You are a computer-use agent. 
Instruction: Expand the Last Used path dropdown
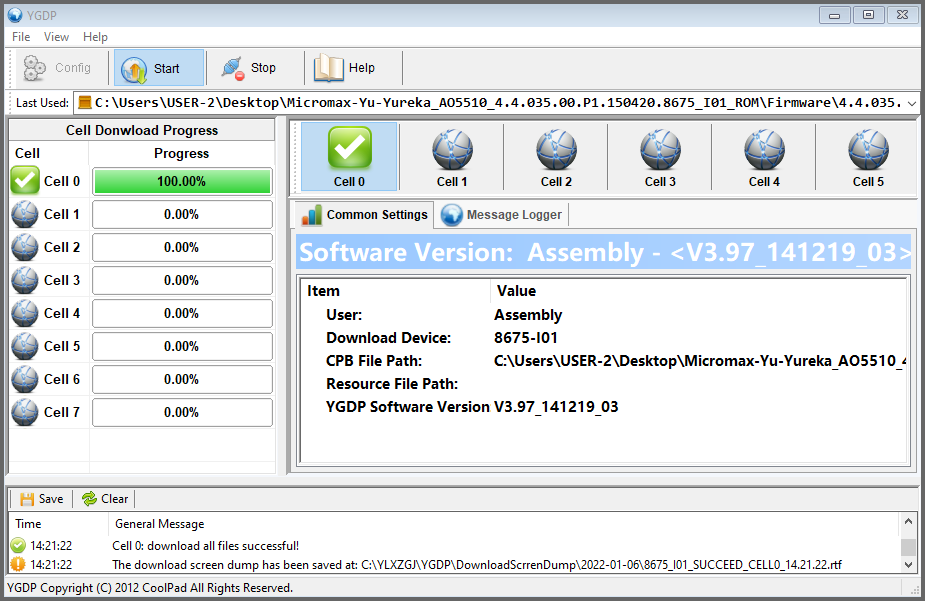click(911, 103)
